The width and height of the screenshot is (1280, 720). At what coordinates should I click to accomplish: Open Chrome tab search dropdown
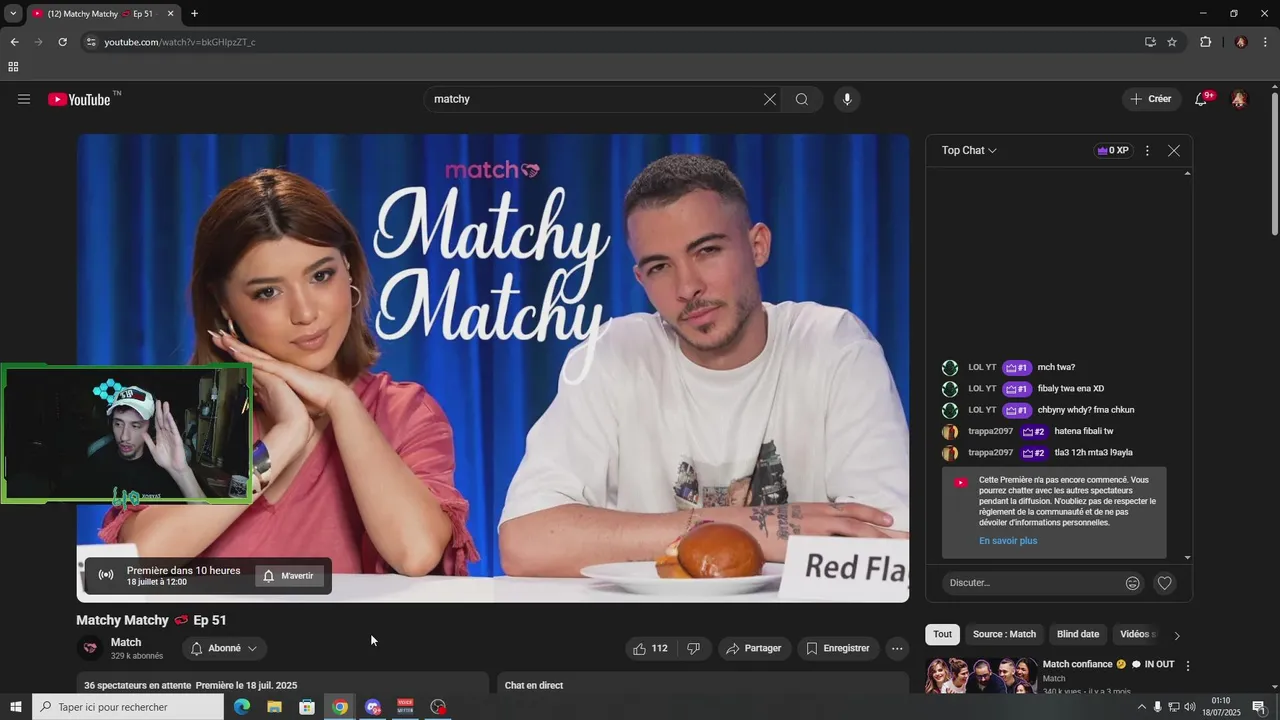point(13,14)
